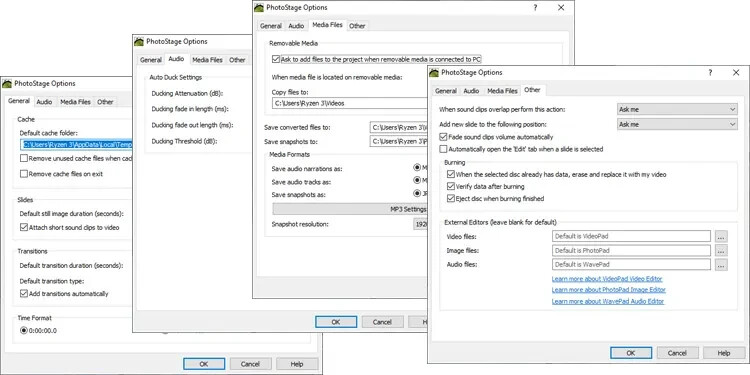Click the PhotoStage icon in the General window title bar
This screenshot has width=750, height=375.
(7, 84)
